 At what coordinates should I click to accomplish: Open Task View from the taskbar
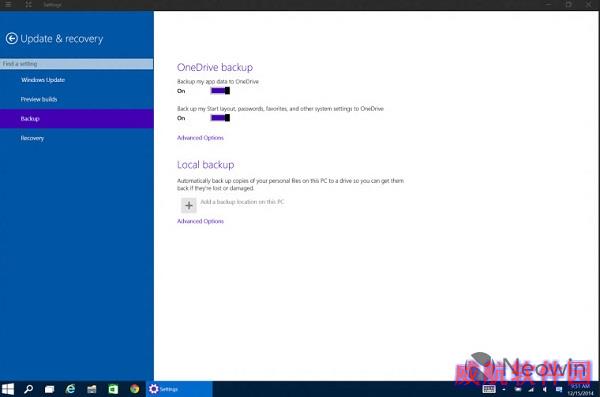(49, 389)
